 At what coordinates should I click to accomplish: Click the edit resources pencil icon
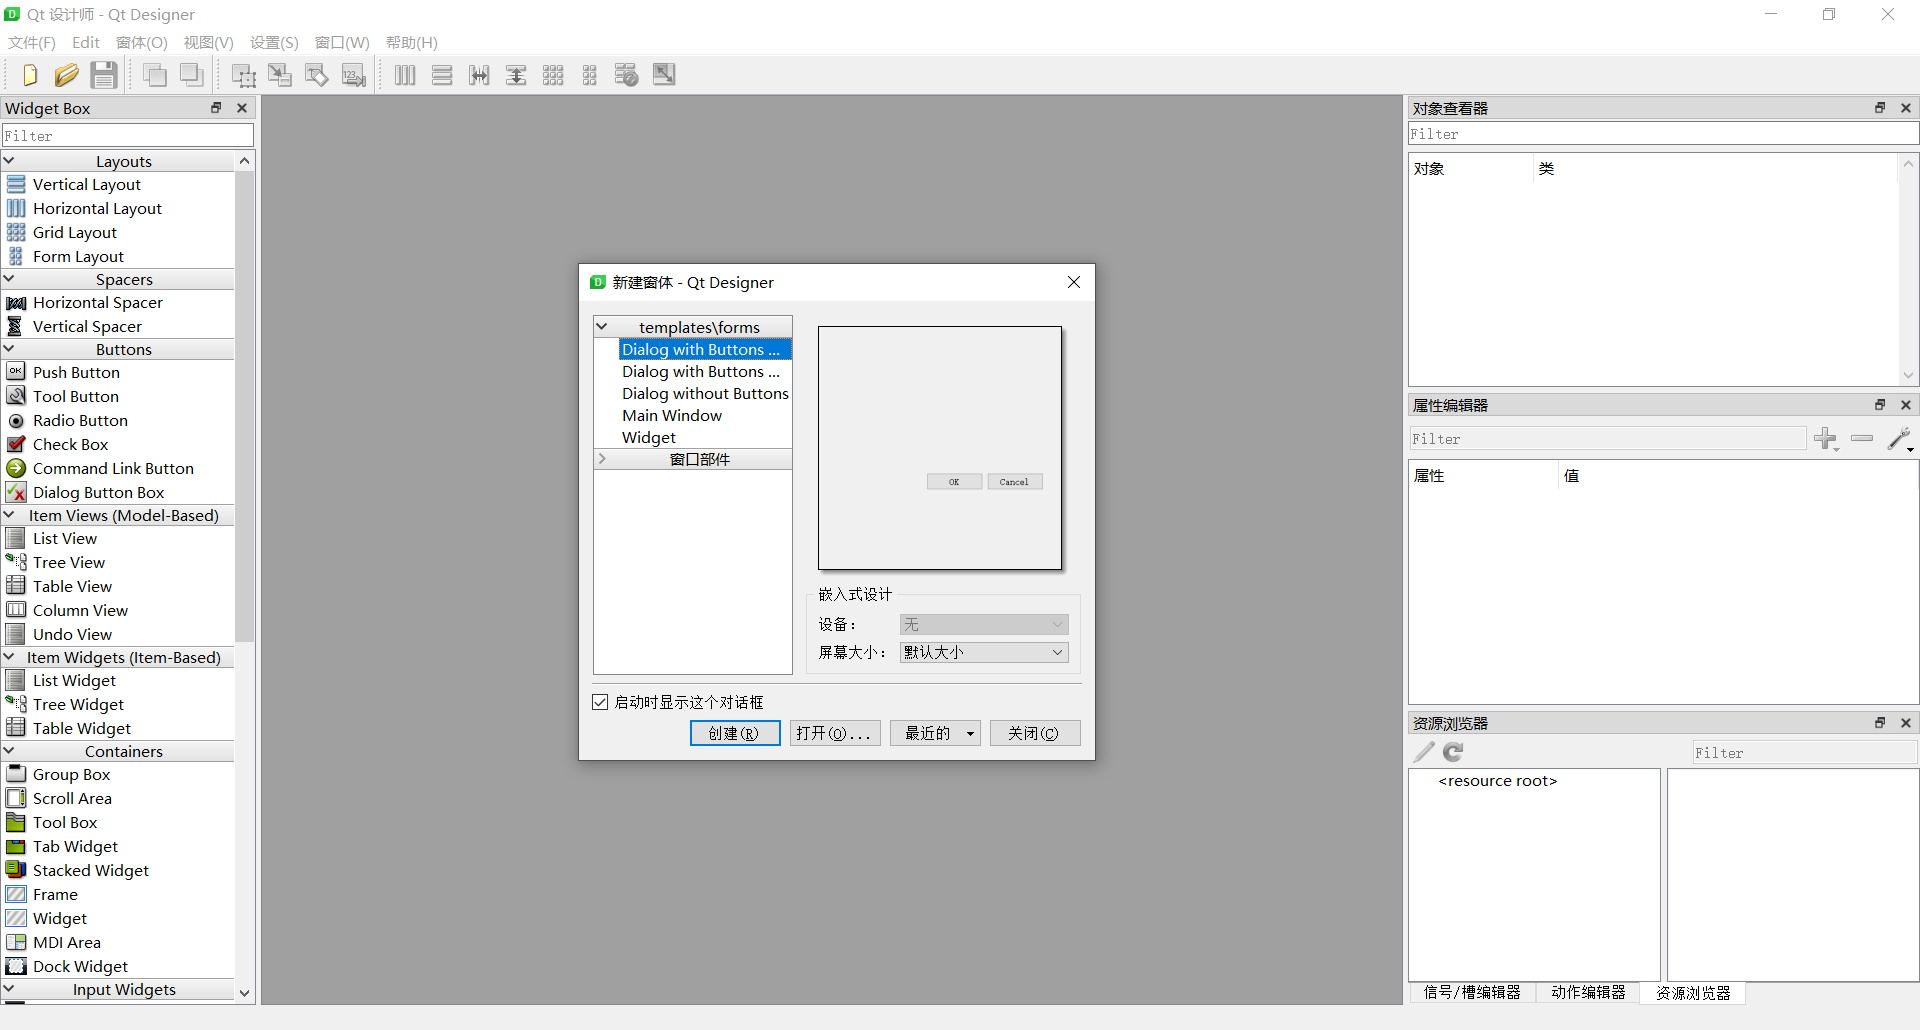(1424, 752)
